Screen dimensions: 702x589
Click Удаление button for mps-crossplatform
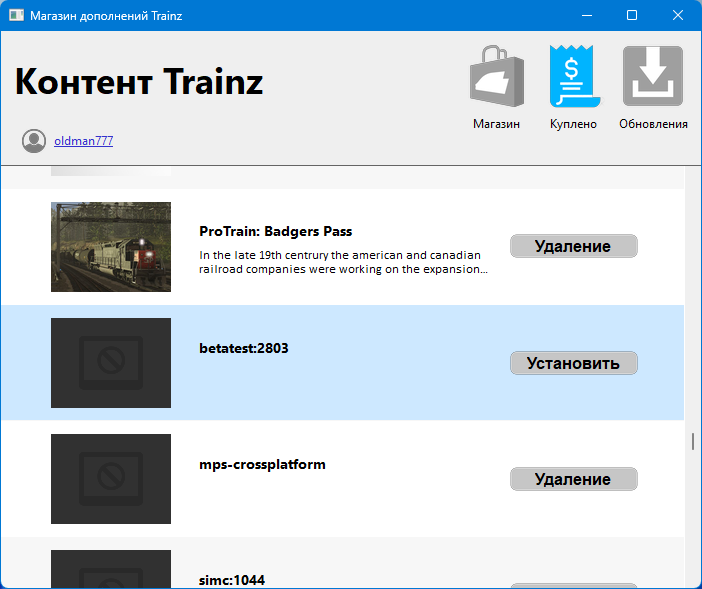(574, 479)
